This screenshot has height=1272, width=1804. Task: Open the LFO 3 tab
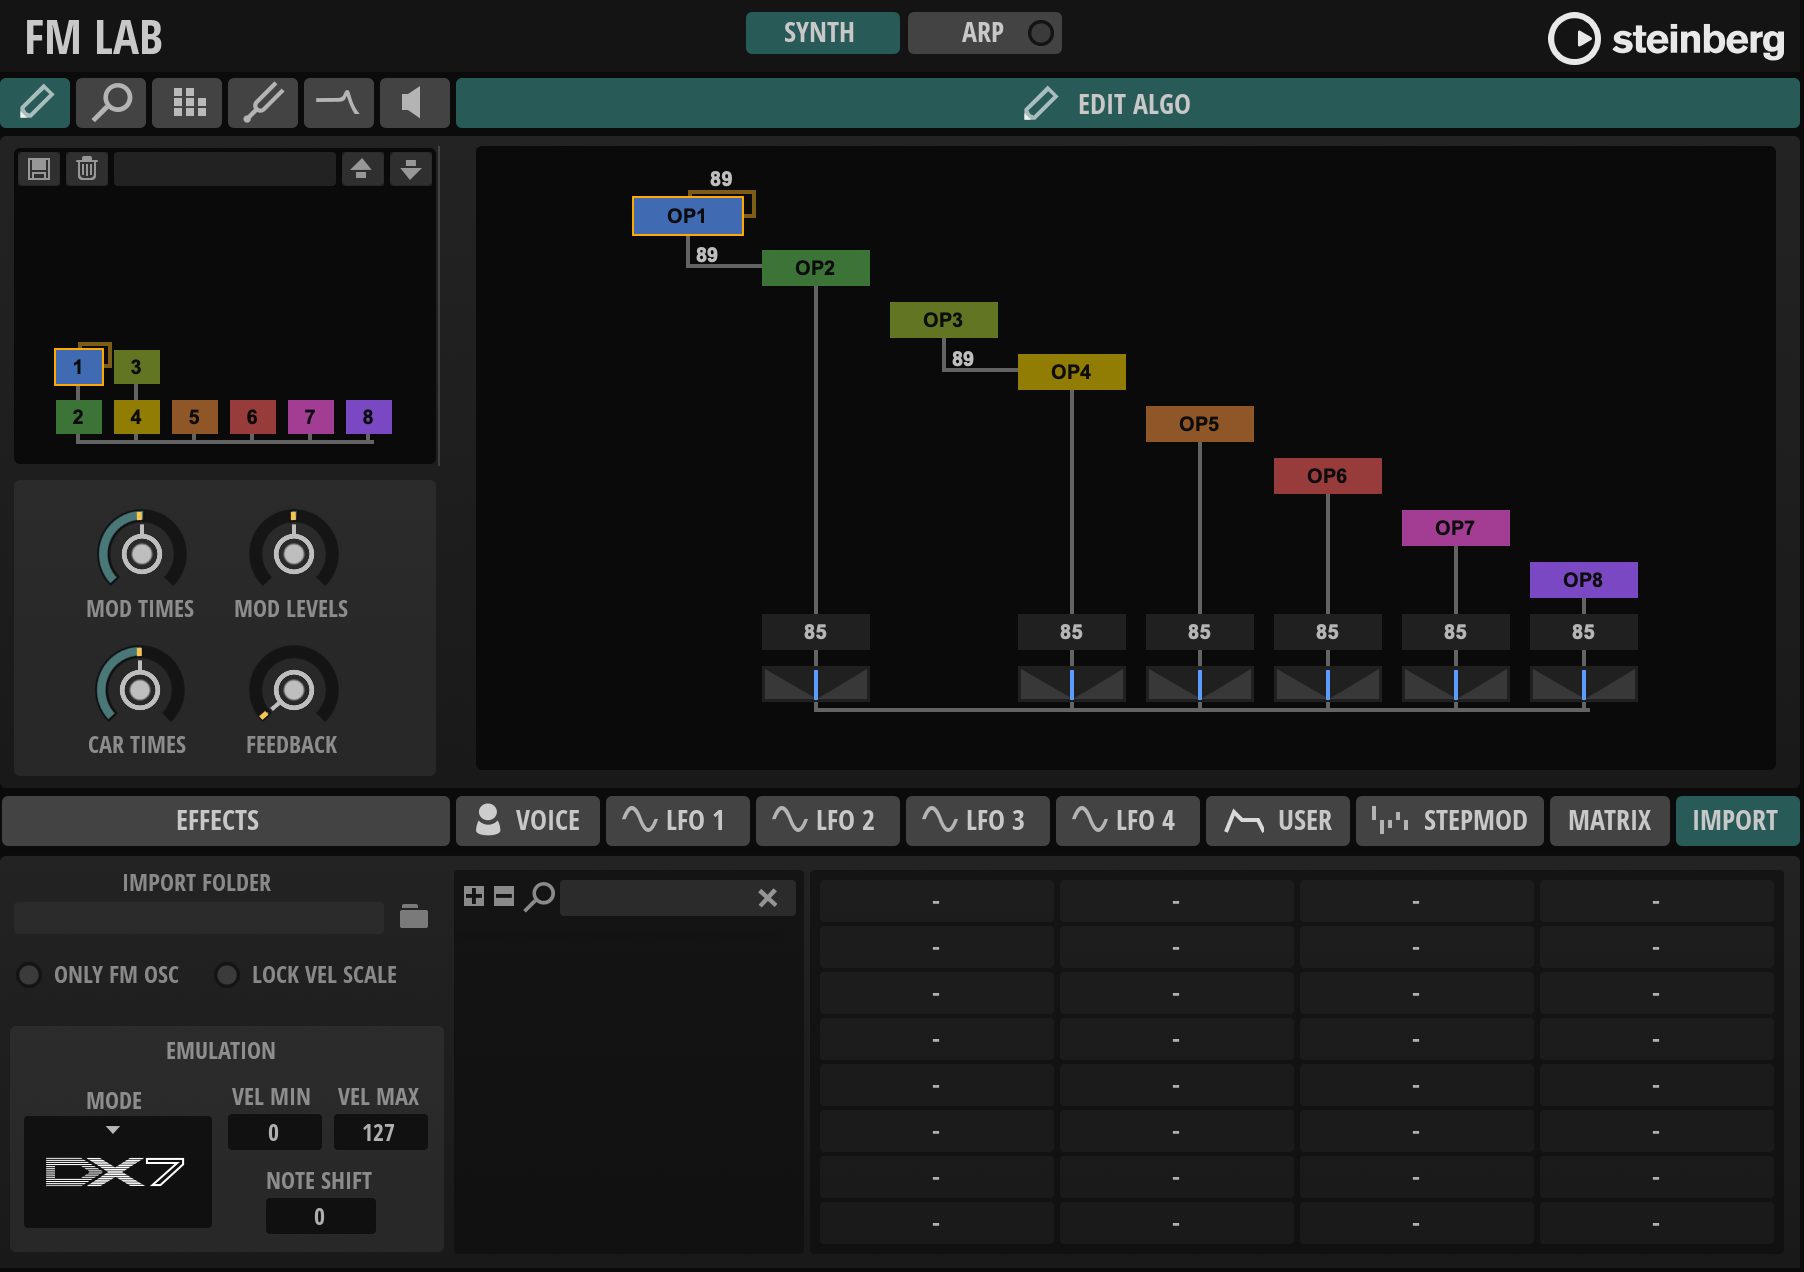click(x=977, y=821)
